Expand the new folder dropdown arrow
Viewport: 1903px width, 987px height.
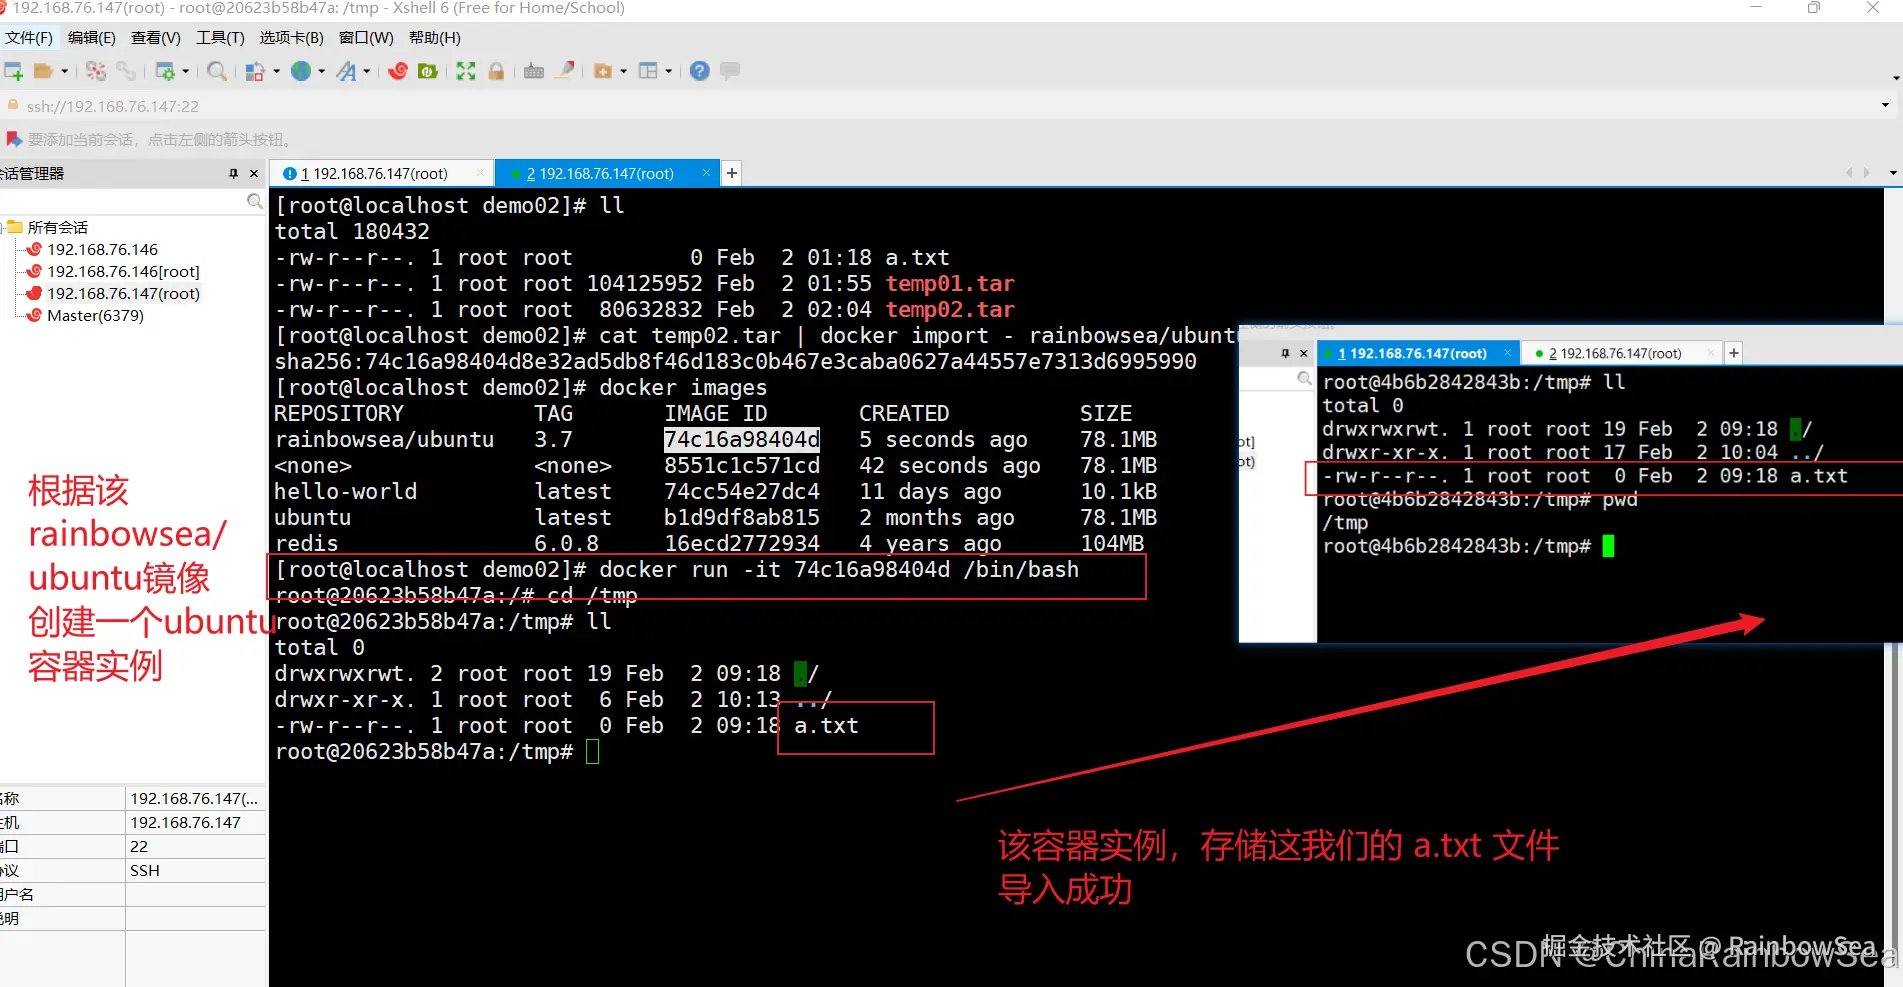pos(623,71)
